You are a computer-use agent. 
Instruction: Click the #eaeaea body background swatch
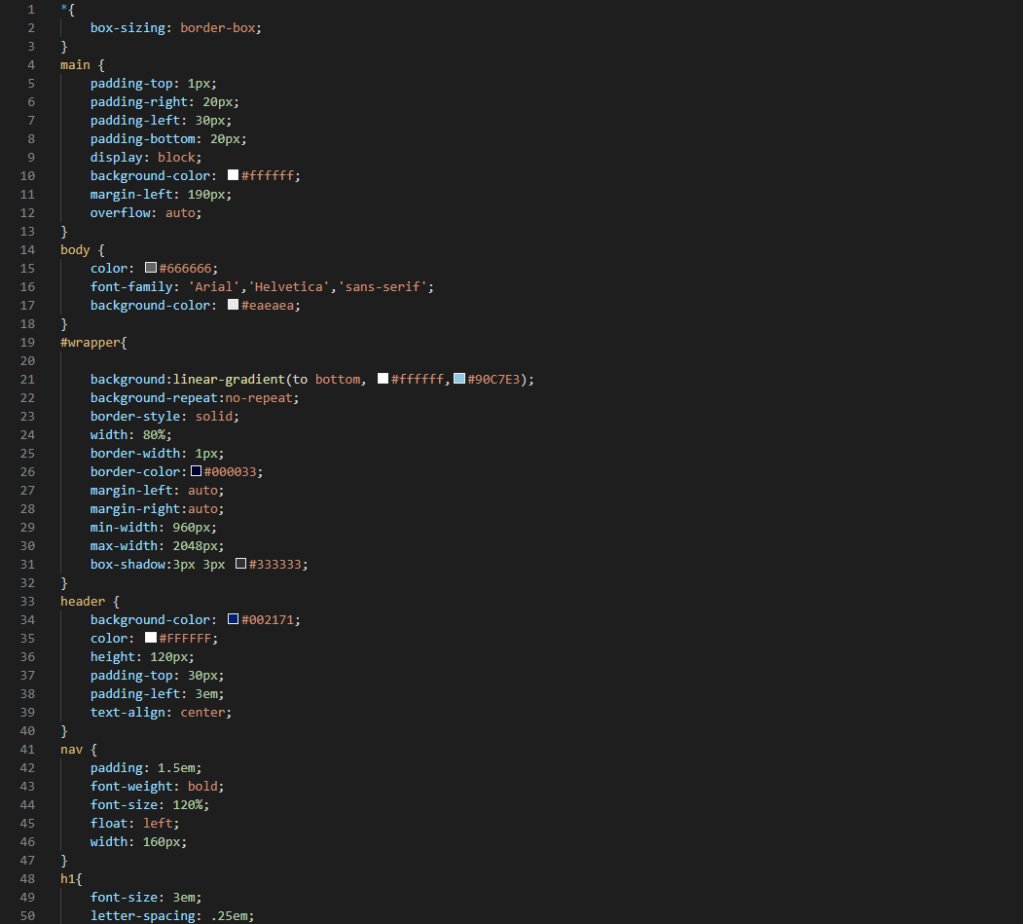pyautogui.click(x=233, y=305)
